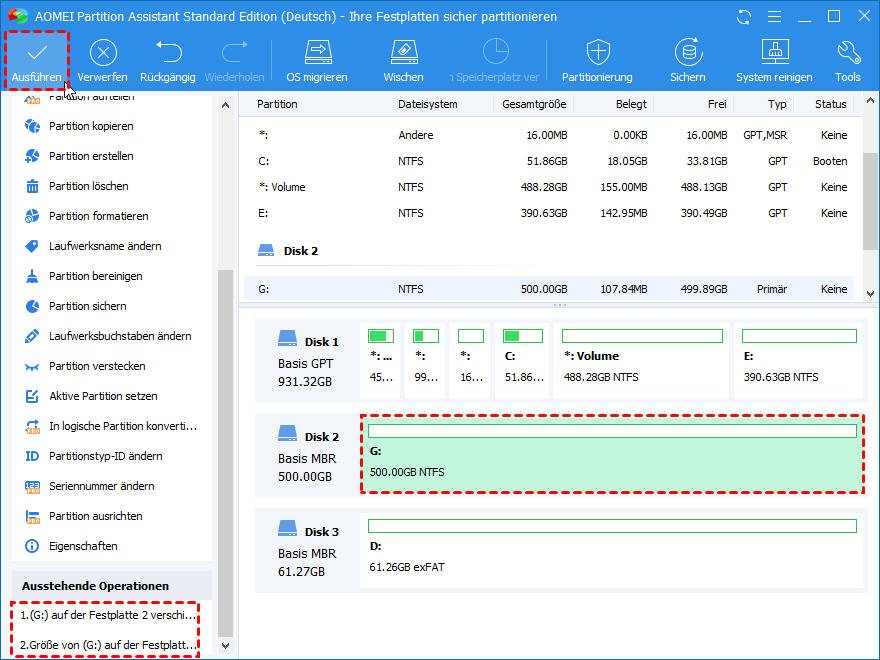Choose Partition sichern option
Viewport: 880px width, 660px height.
(88, 306)
